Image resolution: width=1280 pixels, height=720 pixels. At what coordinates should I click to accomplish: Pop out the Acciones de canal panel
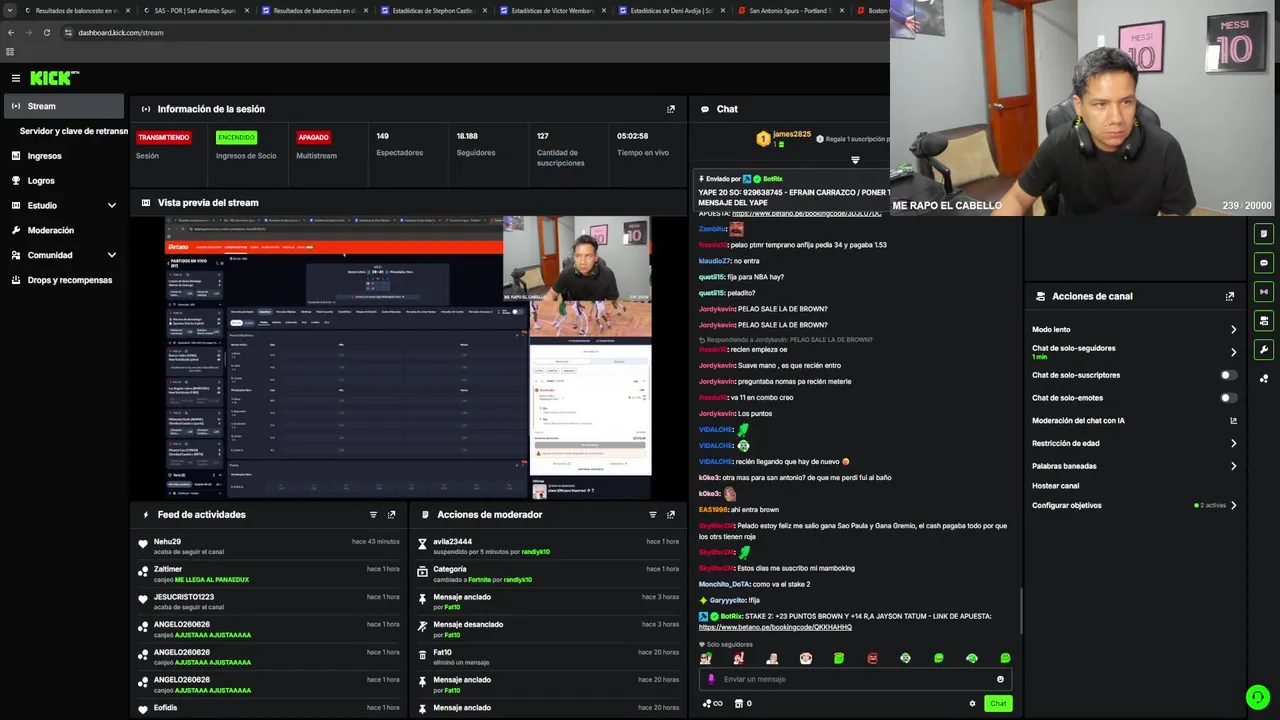(1230, 296)
